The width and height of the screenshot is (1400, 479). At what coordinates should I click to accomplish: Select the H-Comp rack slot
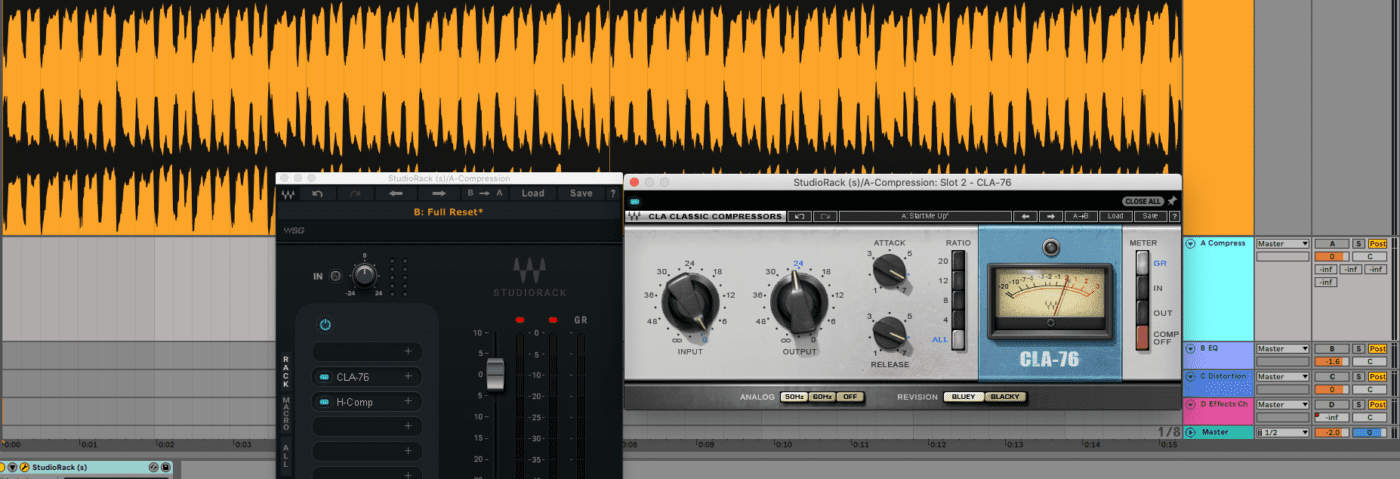click(367, 402)
